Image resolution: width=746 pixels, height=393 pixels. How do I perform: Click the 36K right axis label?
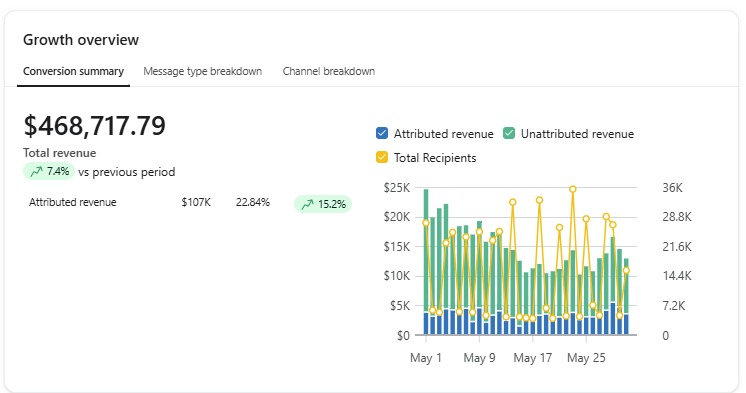click(x=672, y=188)
